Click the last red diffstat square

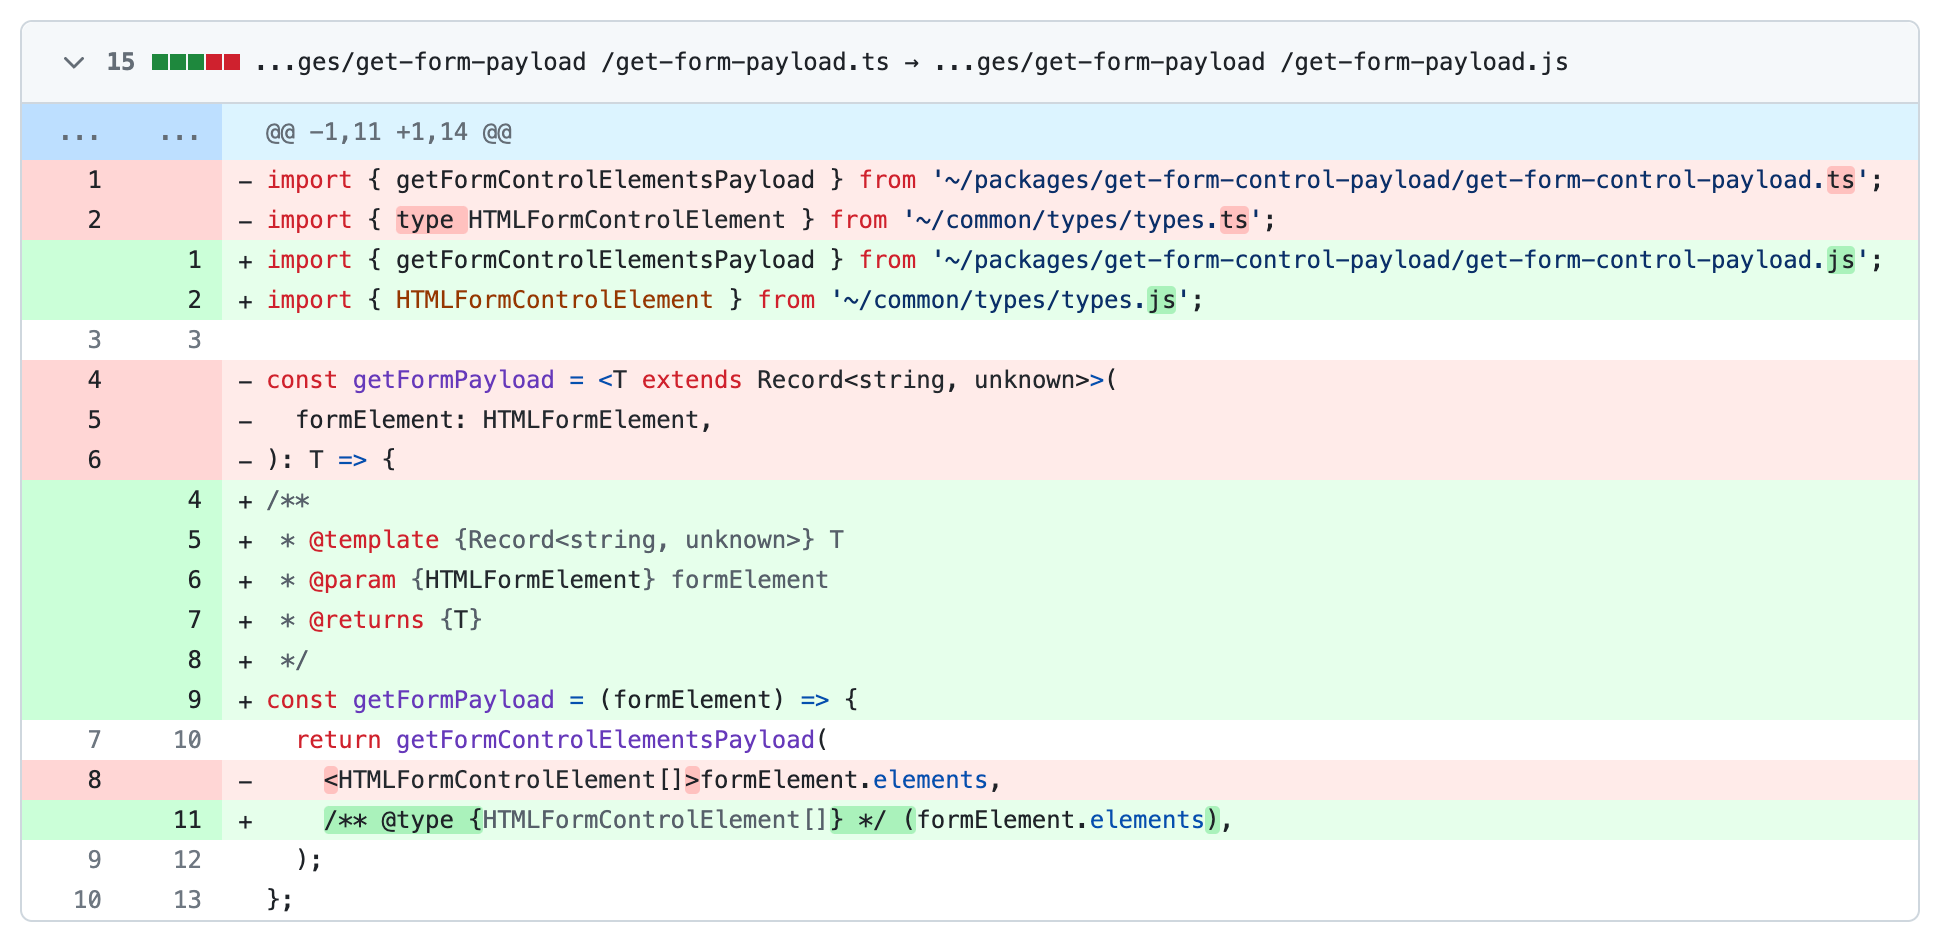[x=232, y=62]
